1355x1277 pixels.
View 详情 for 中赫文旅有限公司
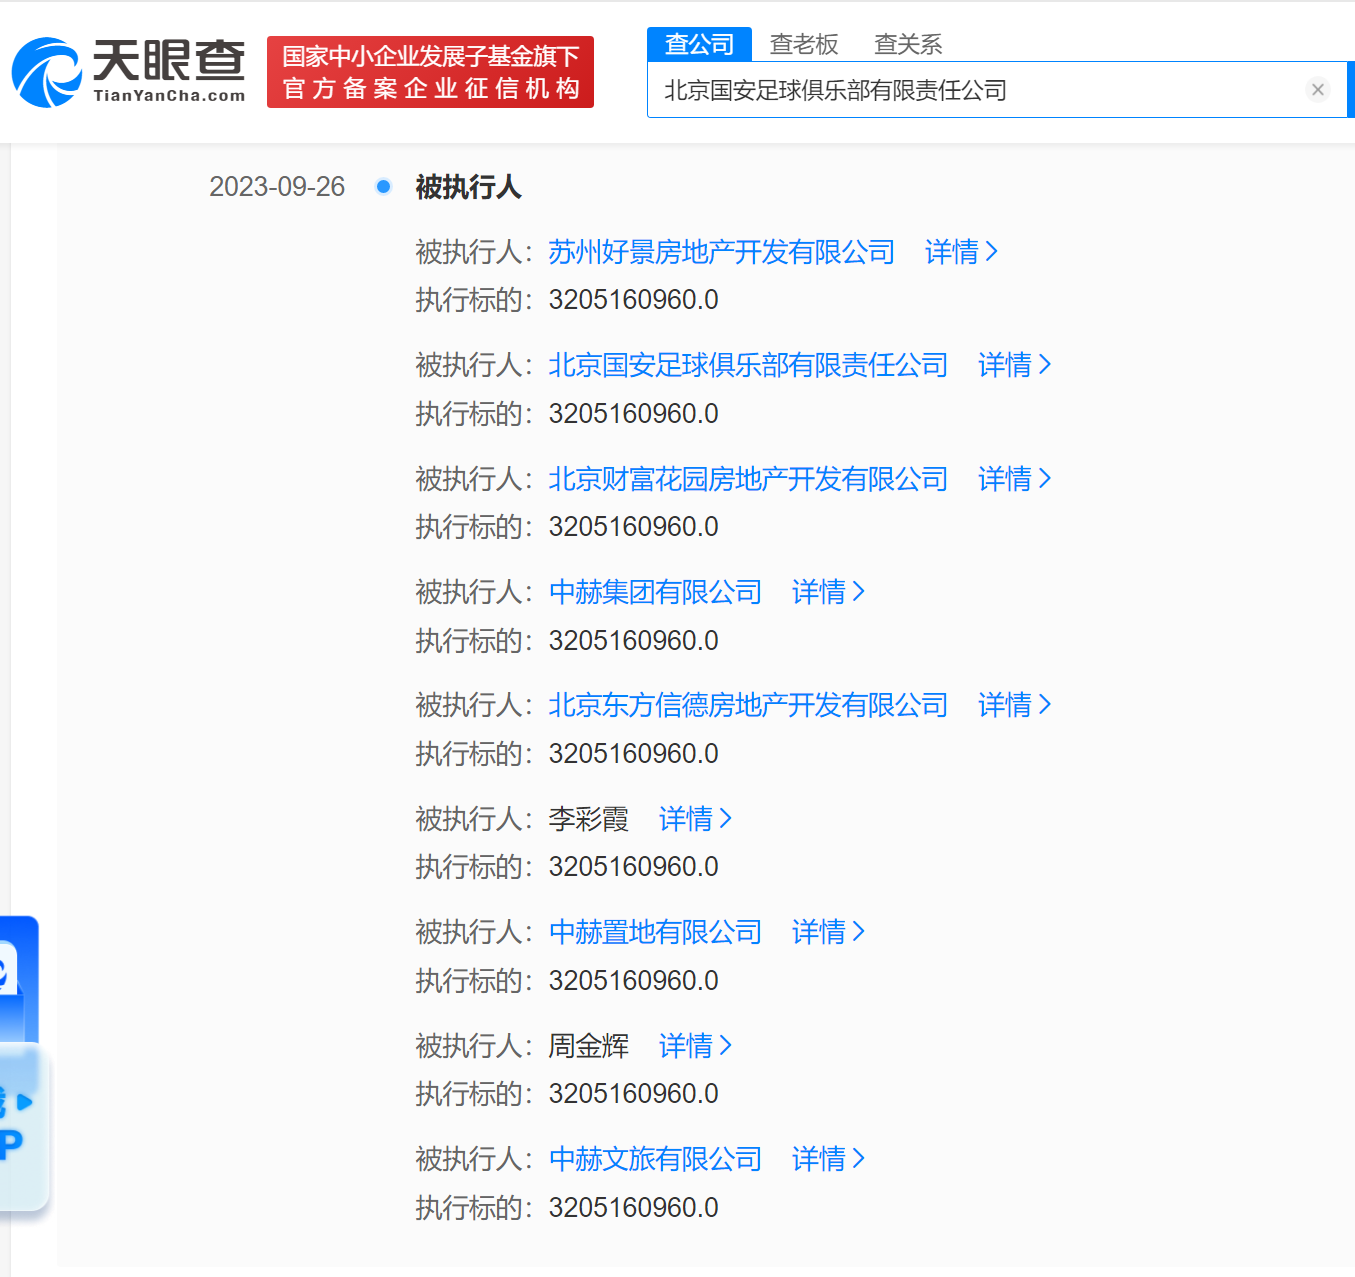click(829, 1159)
